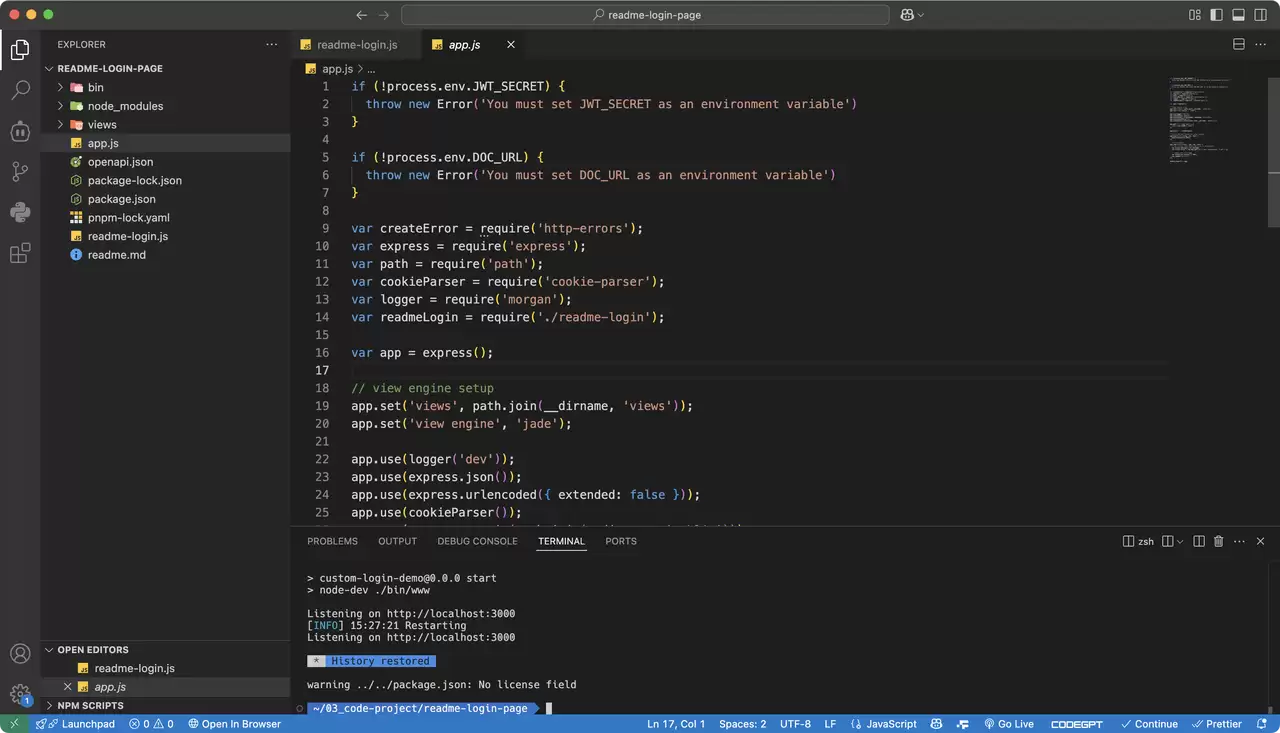Image resolution: width=1280 pixels, height=733 pixels.
Task: Switch to the Problems panel tab
Action: (x=332, y=541)
